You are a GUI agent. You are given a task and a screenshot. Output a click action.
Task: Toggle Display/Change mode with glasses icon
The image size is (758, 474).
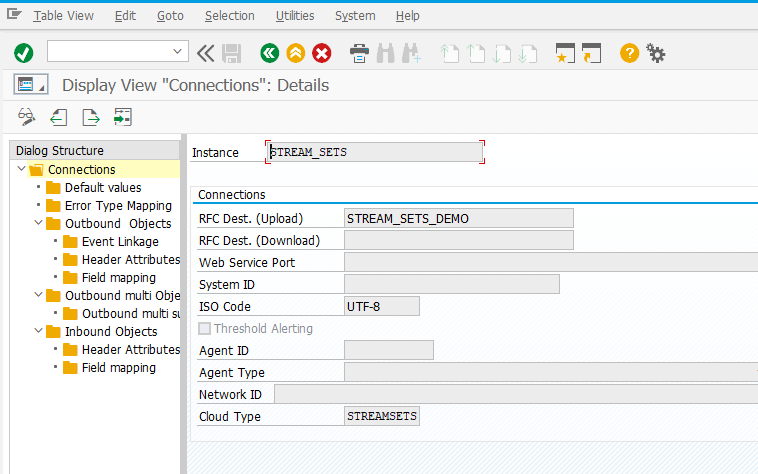[26, 117]
